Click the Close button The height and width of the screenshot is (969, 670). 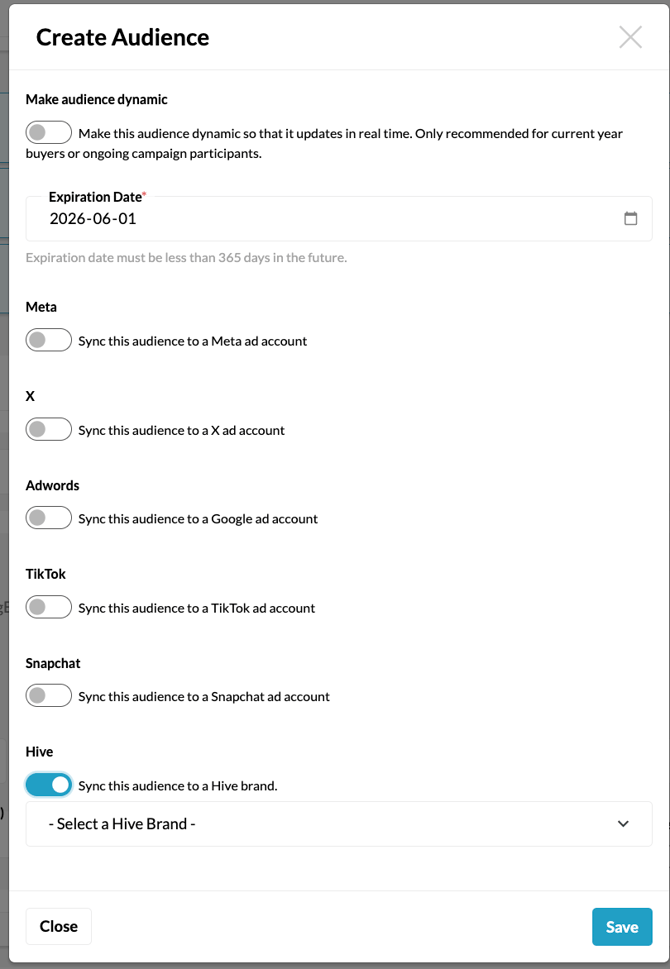coord(58,926)
